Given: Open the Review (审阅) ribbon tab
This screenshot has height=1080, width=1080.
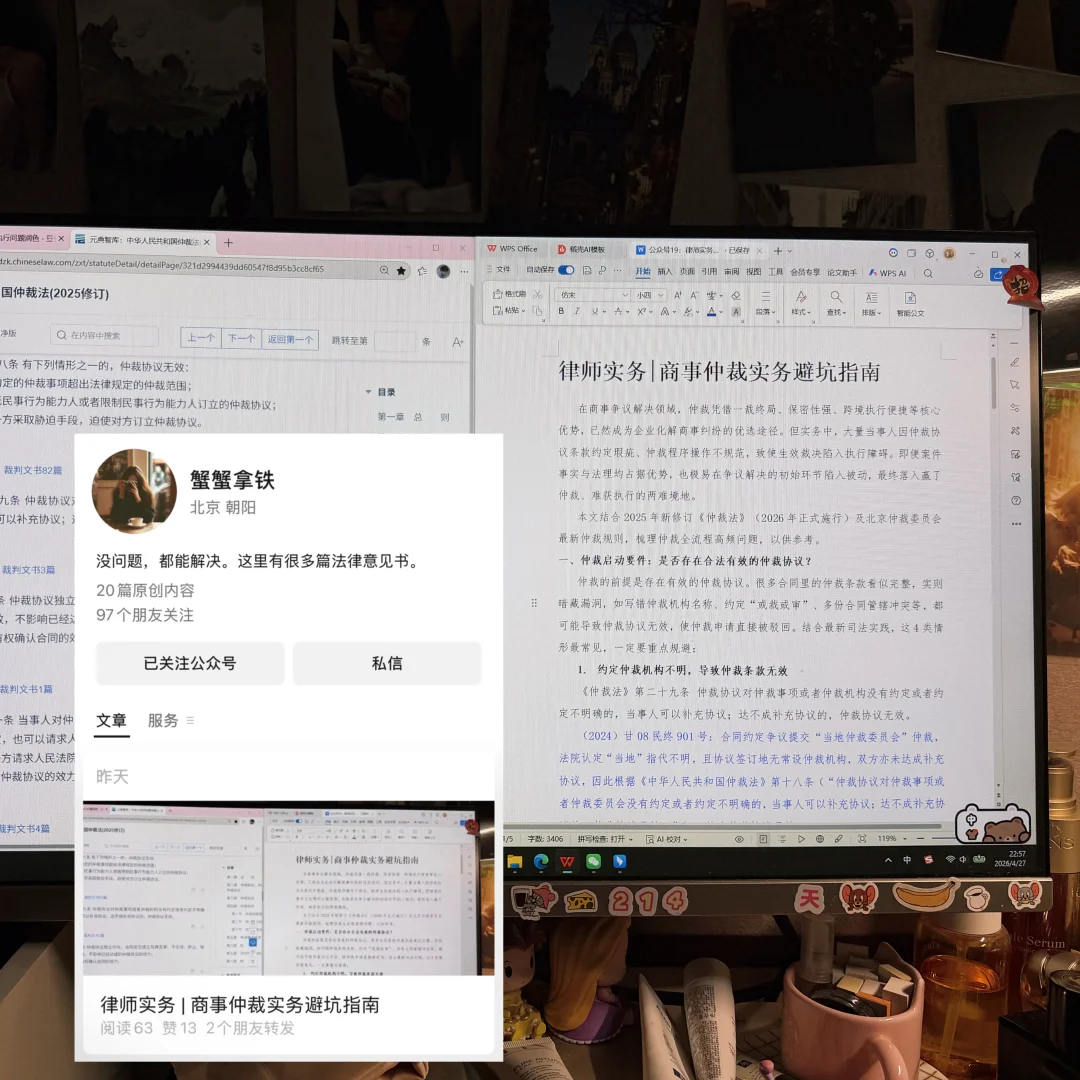Looking at the screenshot, I should coord(731,271).
